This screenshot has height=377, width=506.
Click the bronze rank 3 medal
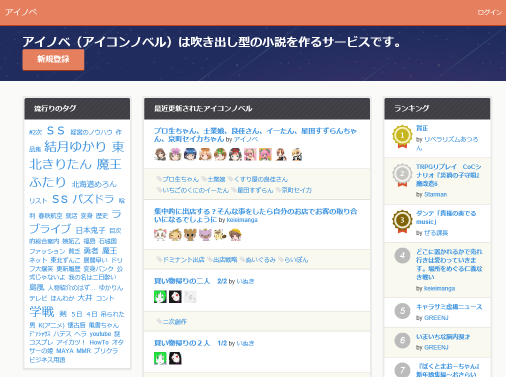coord(402,221)
